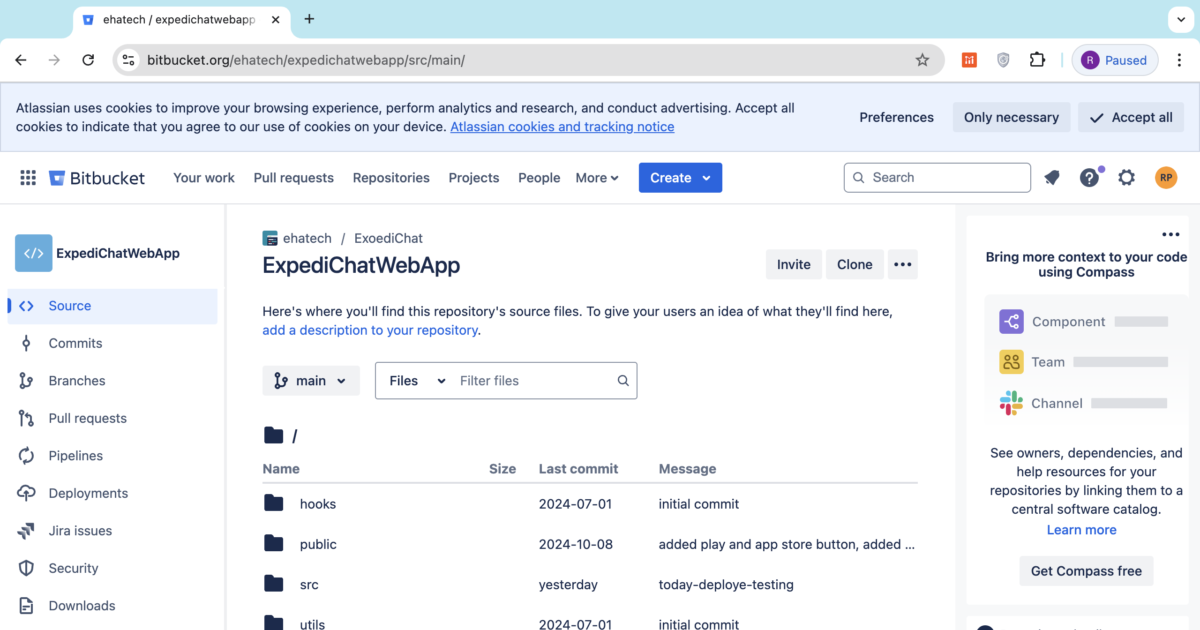Image resolution: width=1200 pixels, height=630 pixels.
Task: Open the today-deploye-testing commit message
Action: point(726,584)
